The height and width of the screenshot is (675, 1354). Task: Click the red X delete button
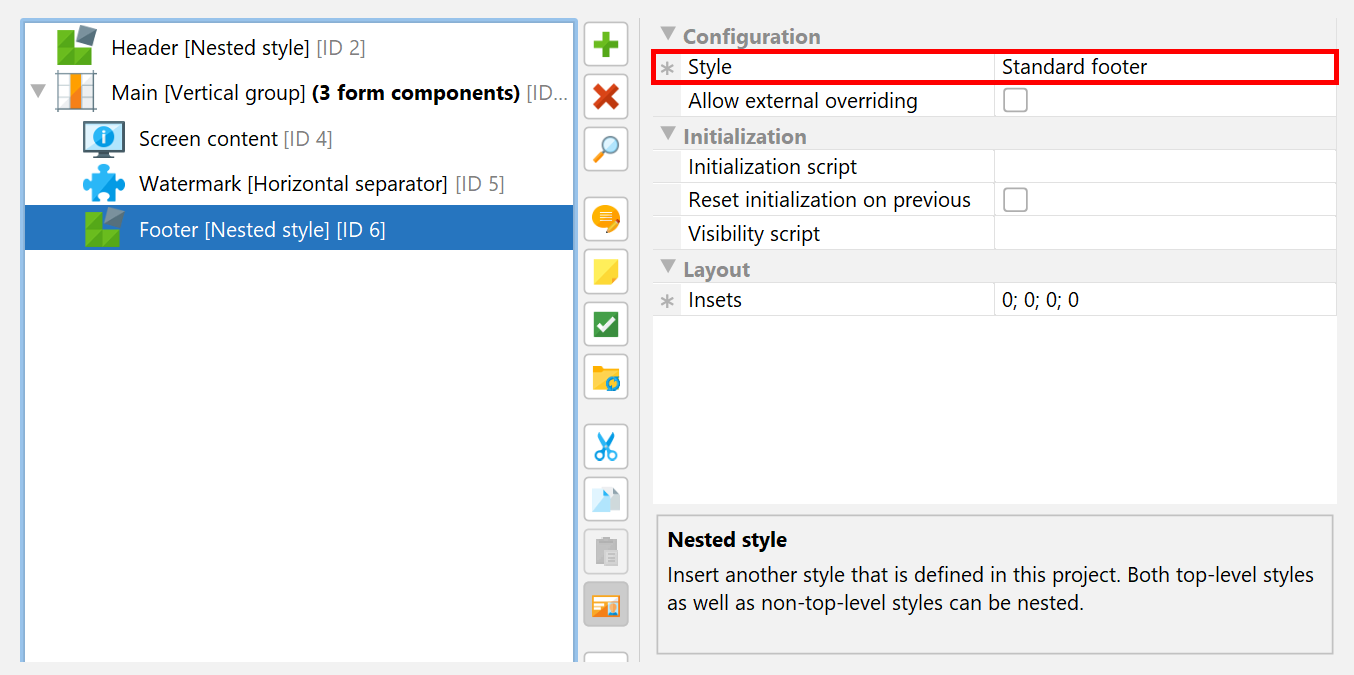coord(606,97)
